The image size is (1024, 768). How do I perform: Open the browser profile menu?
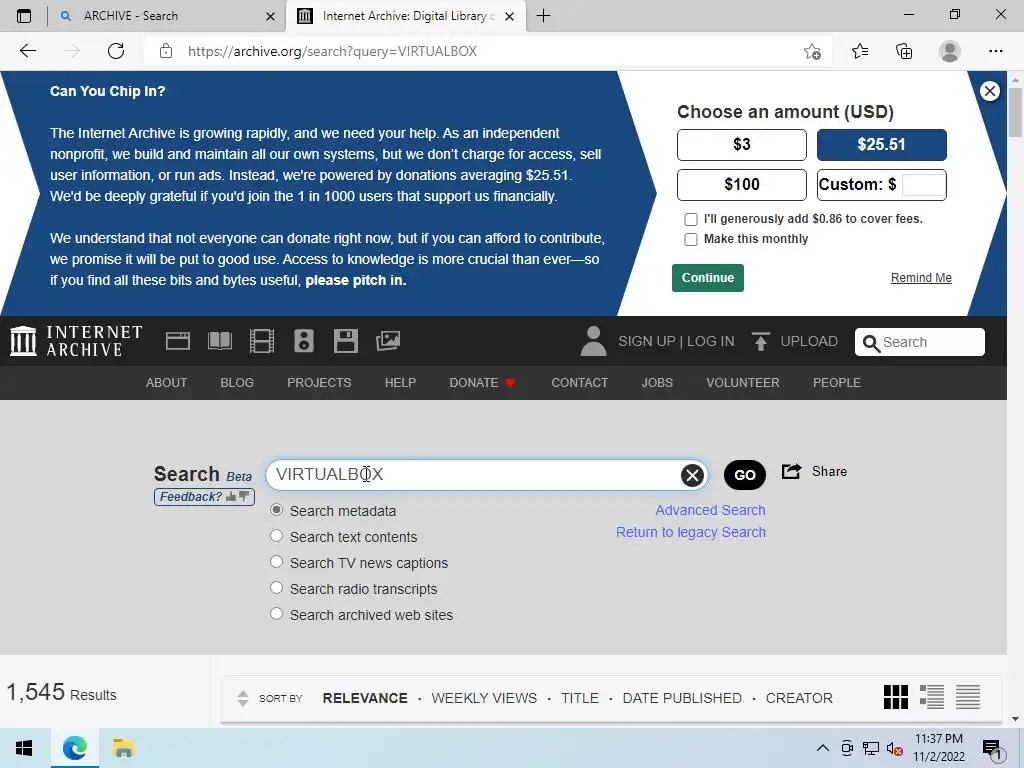950,51
